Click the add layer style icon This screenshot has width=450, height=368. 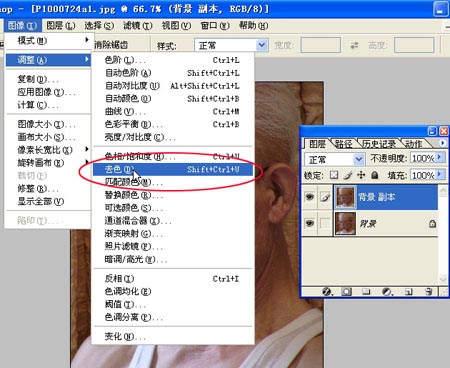(327, 292)
